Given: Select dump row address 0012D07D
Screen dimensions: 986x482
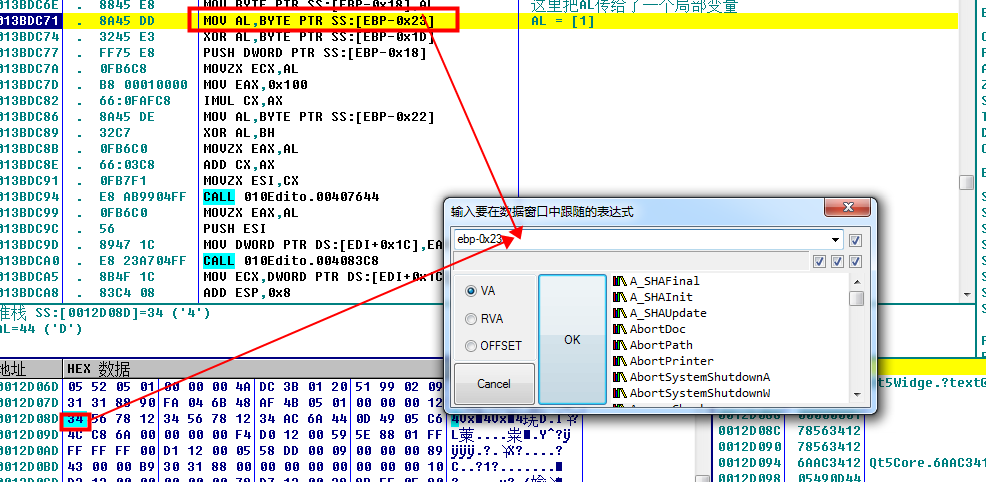Looking at the screenshot, I should point(30,402).
